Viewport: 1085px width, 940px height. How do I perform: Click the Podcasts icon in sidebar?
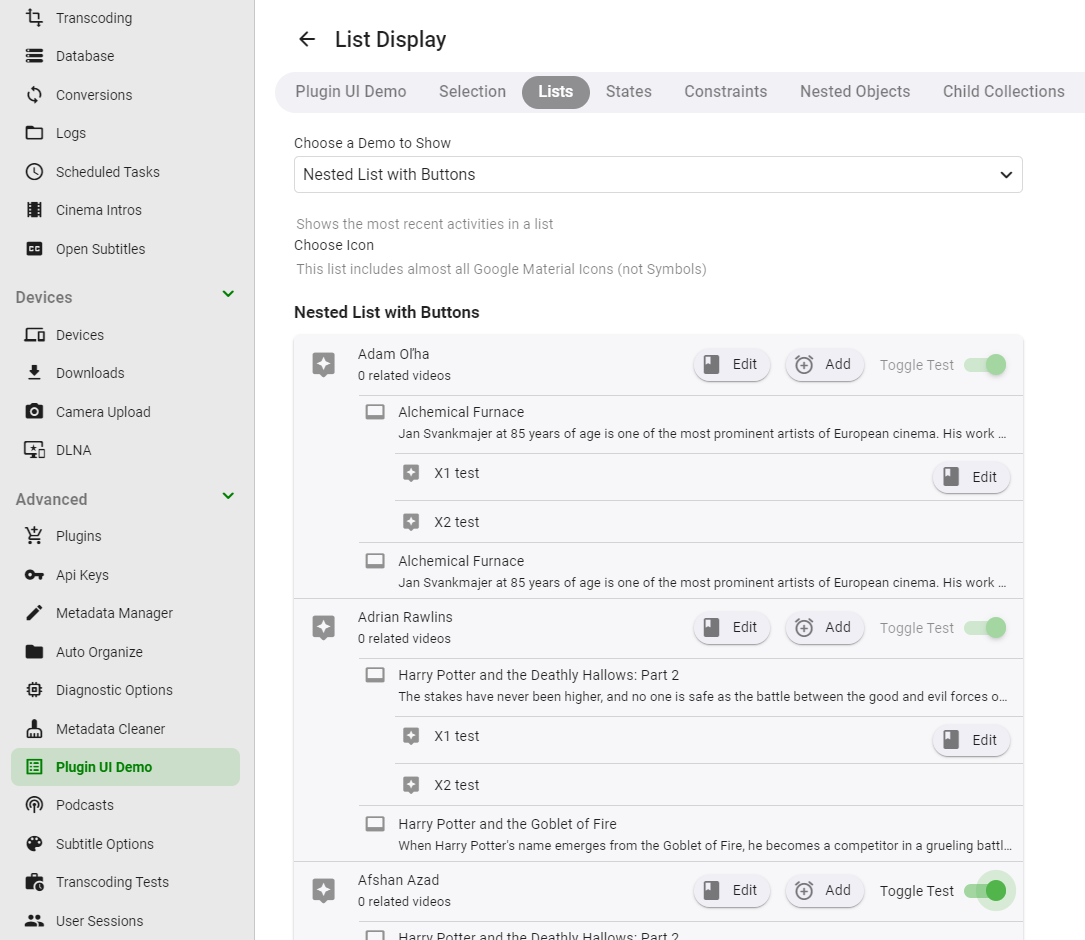click(x=35, y=805)
